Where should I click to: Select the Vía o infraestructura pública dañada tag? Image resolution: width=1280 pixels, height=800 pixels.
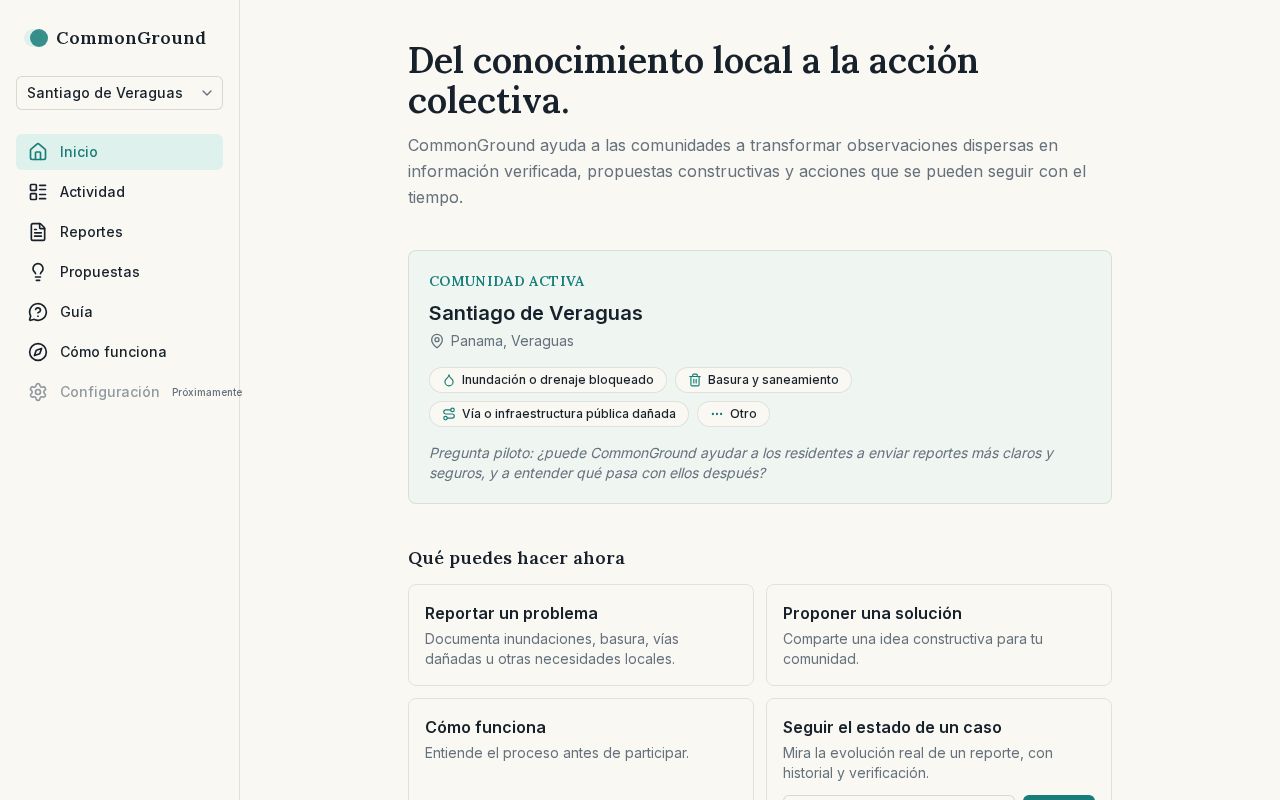pos(559,414)
